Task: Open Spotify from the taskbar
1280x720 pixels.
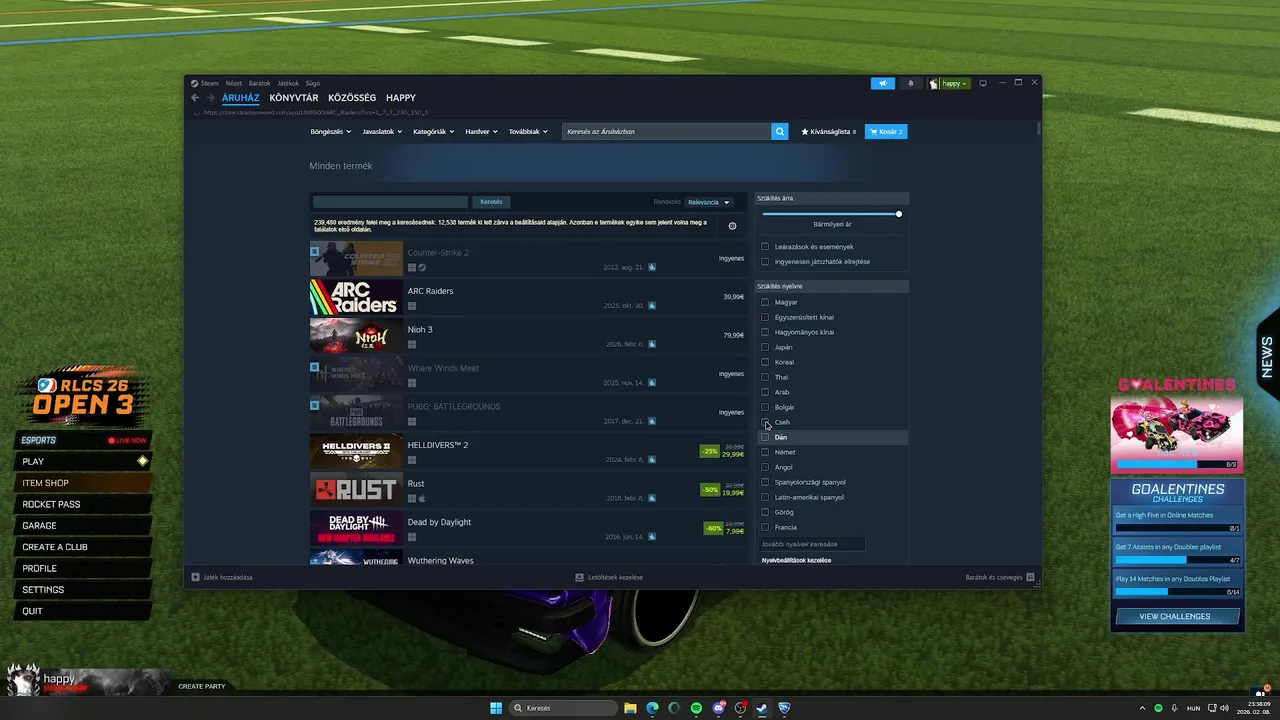Action: click(696, 708)
